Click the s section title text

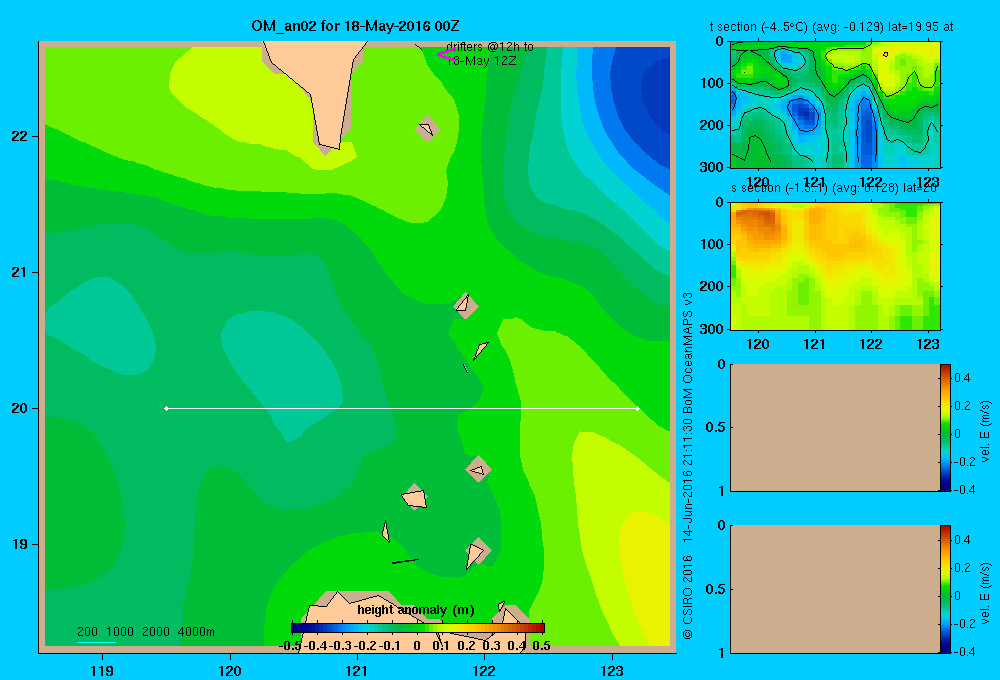tap(834, 188)
